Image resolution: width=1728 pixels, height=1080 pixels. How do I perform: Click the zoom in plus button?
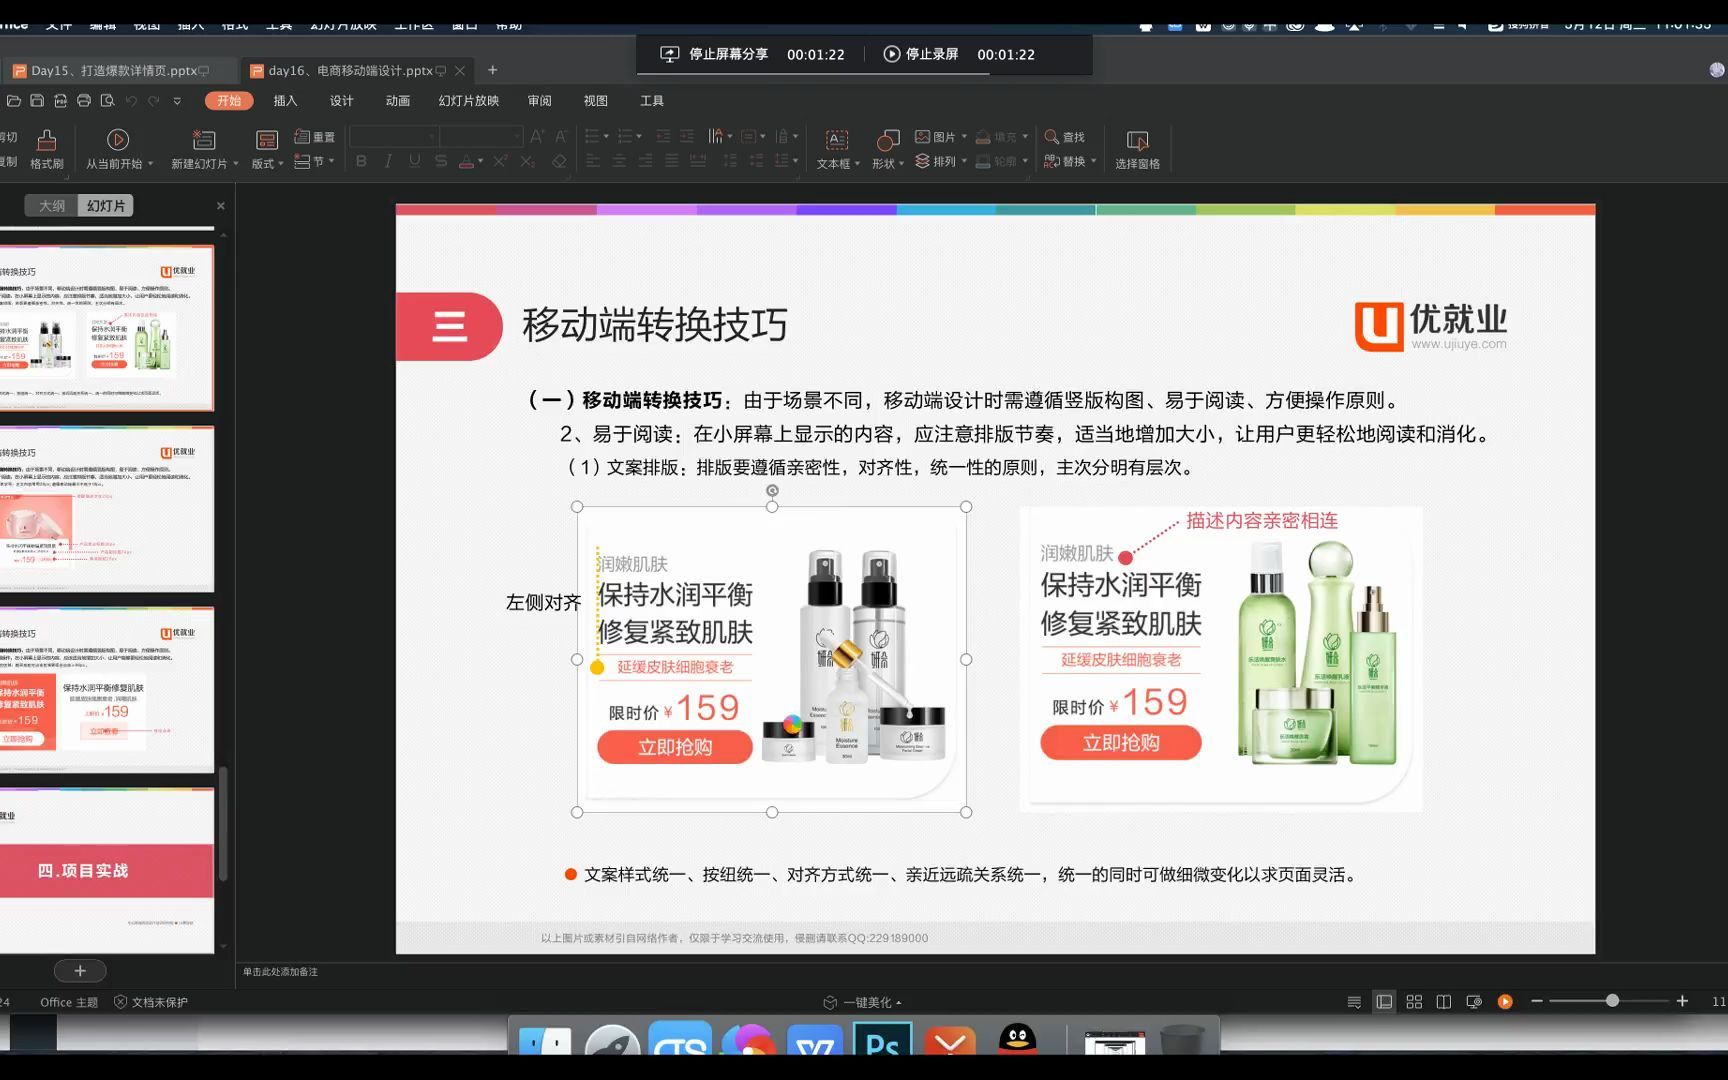tap(1682, 1001)
